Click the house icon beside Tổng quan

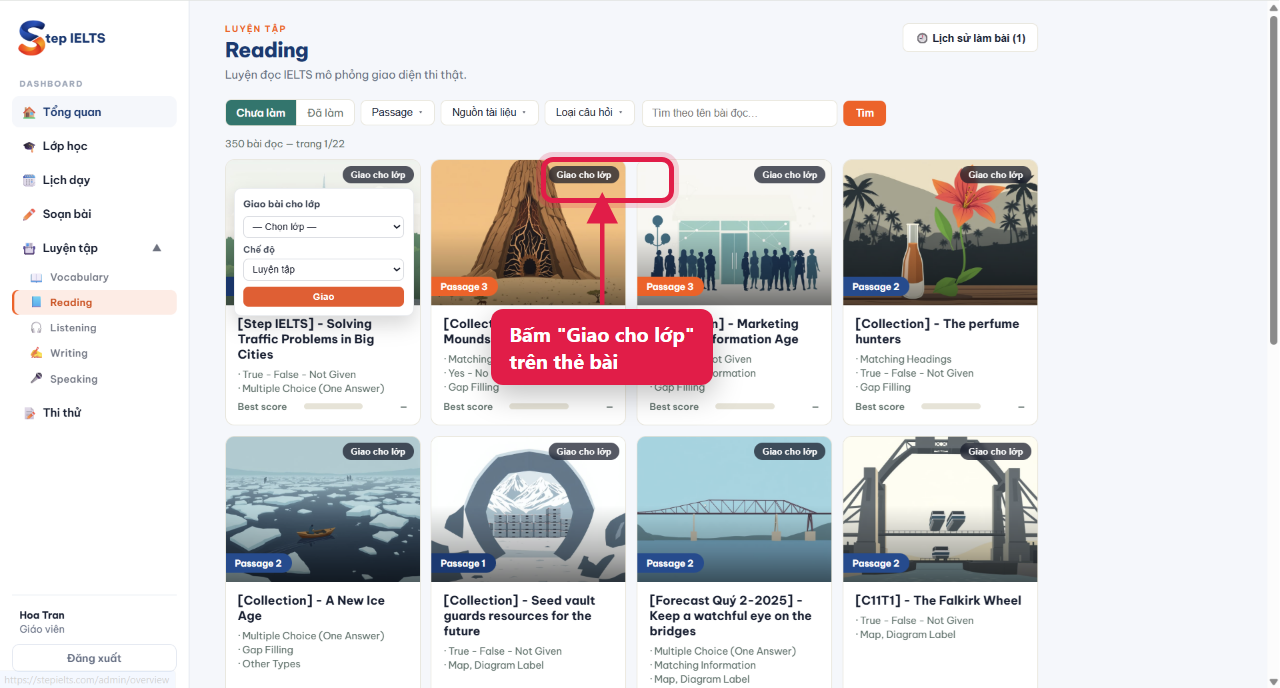pos(29,112)
